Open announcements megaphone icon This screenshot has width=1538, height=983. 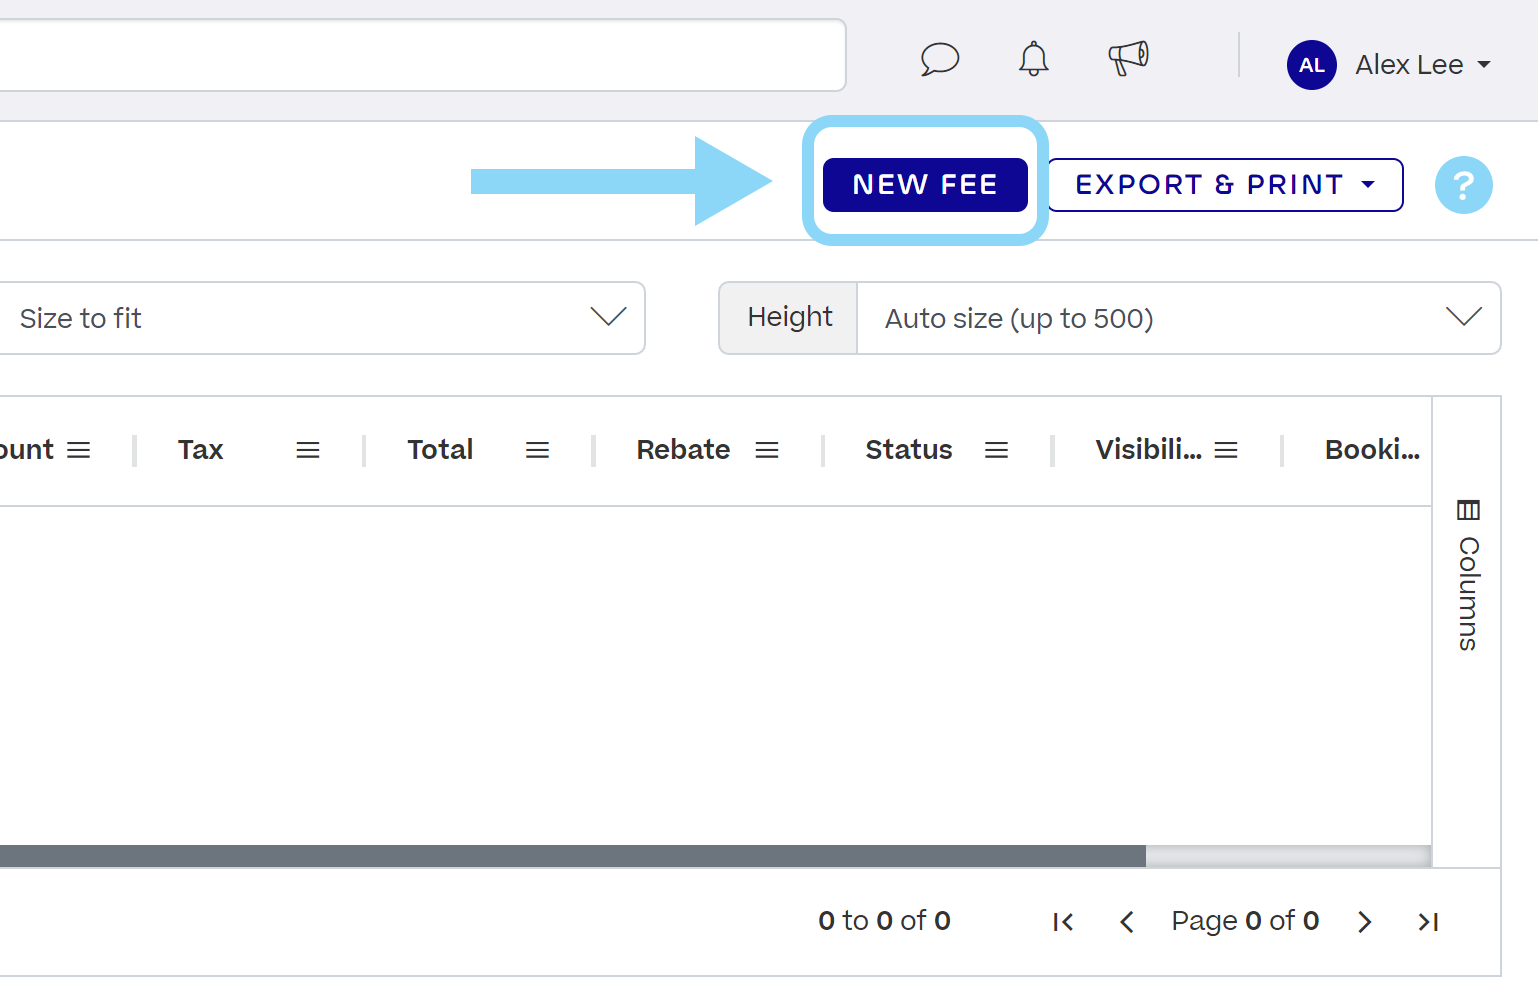1128,58
